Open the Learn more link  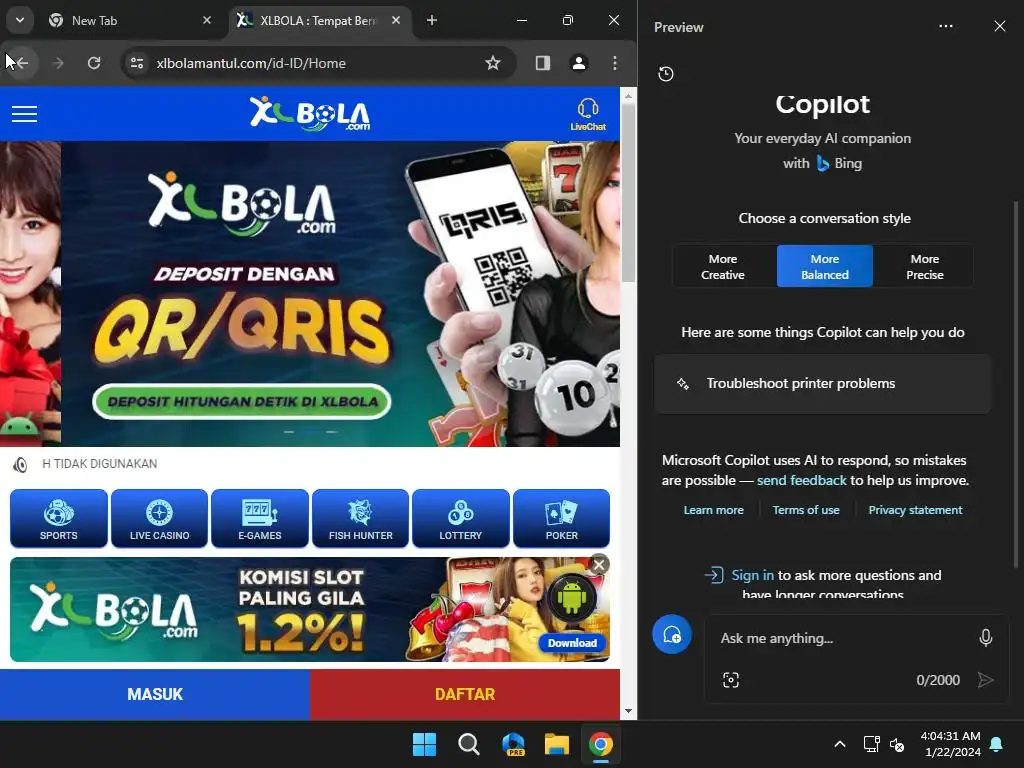(714, 510)
